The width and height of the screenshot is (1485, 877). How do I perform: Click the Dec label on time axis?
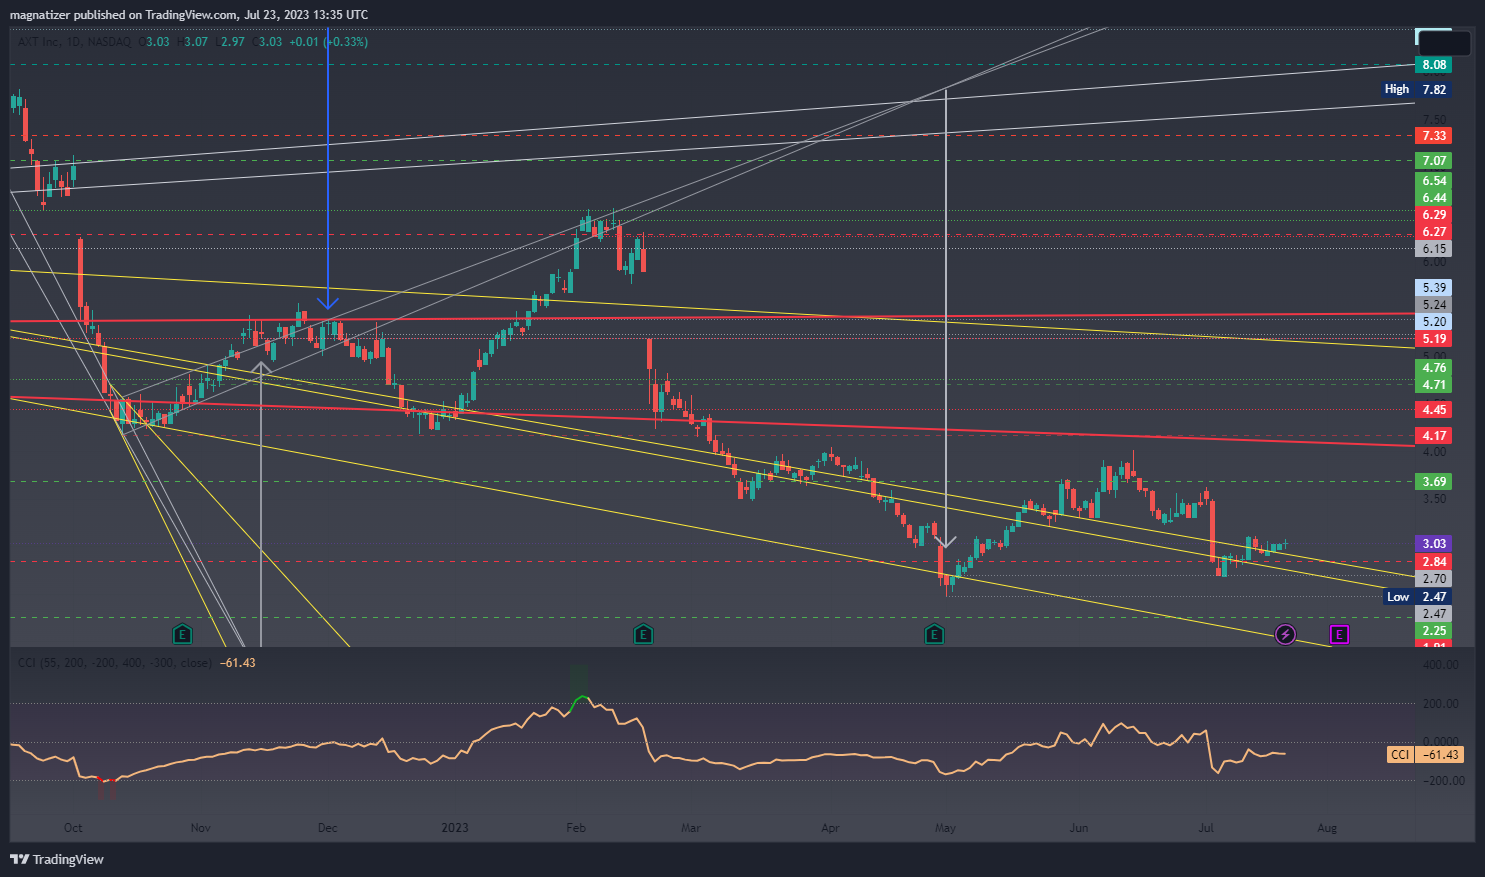(x=327, y=828)
